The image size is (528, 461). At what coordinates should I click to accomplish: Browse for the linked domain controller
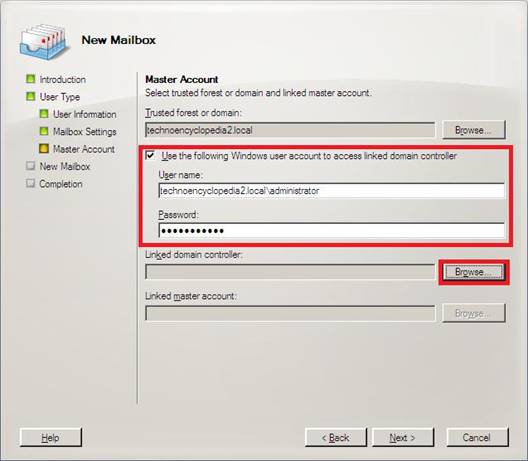pyautogui.click(x=474, y=272)
